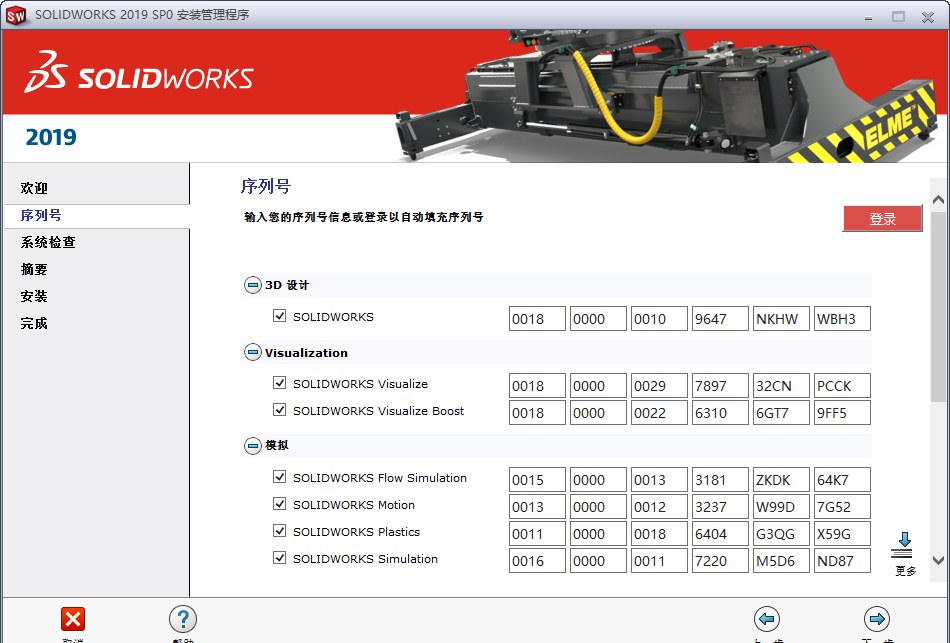This screenshot has height=643, width=950.
Task: Click the red 登录 button
Action: 882,219
